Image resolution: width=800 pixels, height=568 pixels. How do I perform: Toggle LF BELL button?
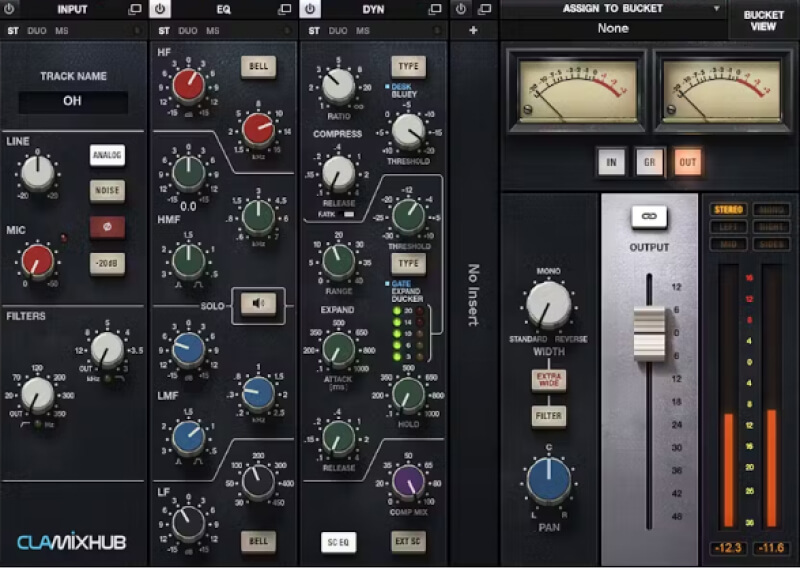click(258, 541)
